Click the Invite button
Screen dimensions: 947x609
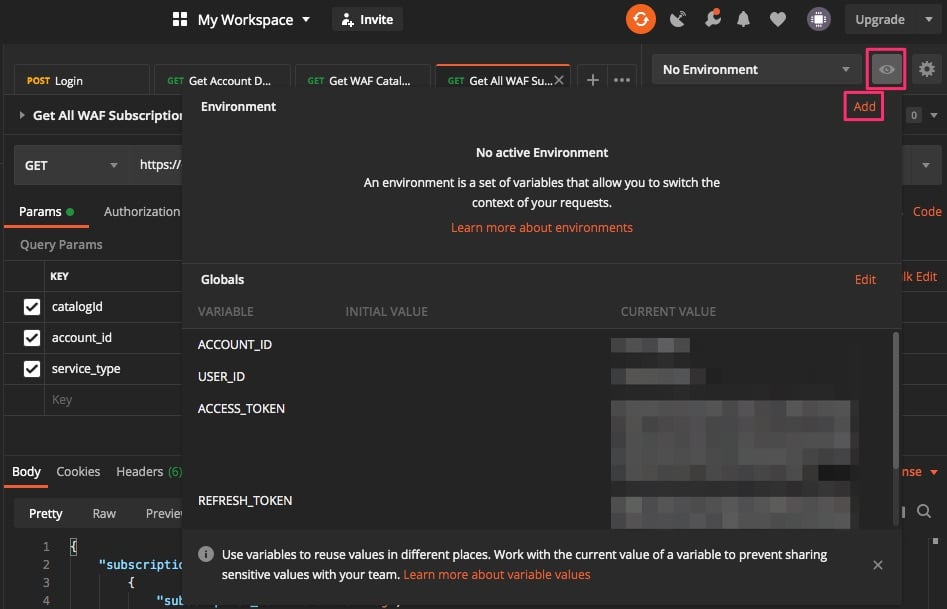[x=367, y=19]
